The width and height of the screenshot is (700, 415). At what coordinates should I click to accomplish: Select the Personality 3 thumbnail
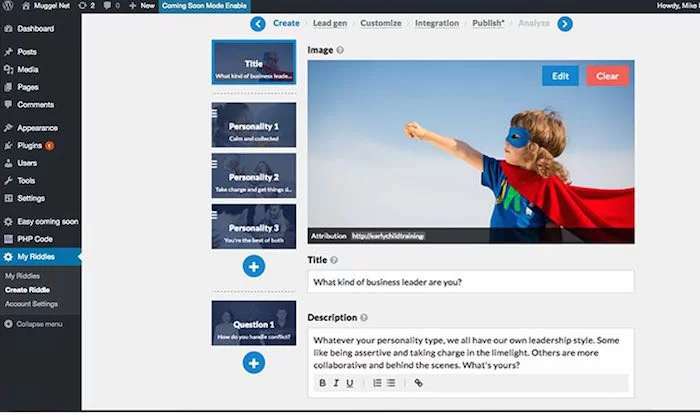pos(254,227)
